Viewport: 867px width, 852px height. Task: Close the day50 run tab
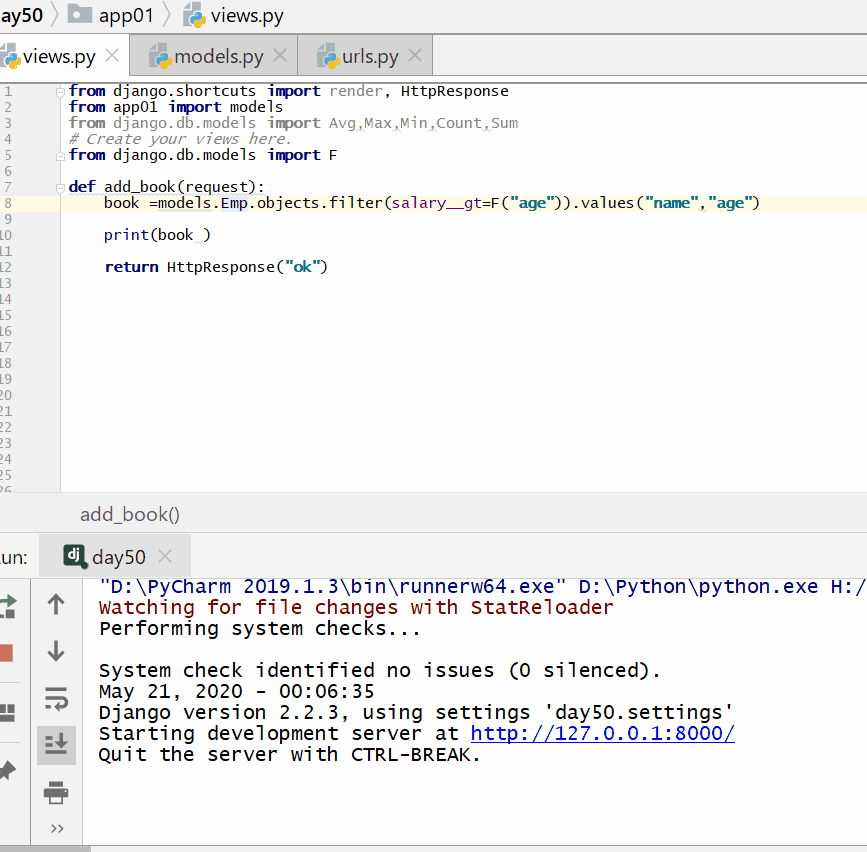coord(165,556)
